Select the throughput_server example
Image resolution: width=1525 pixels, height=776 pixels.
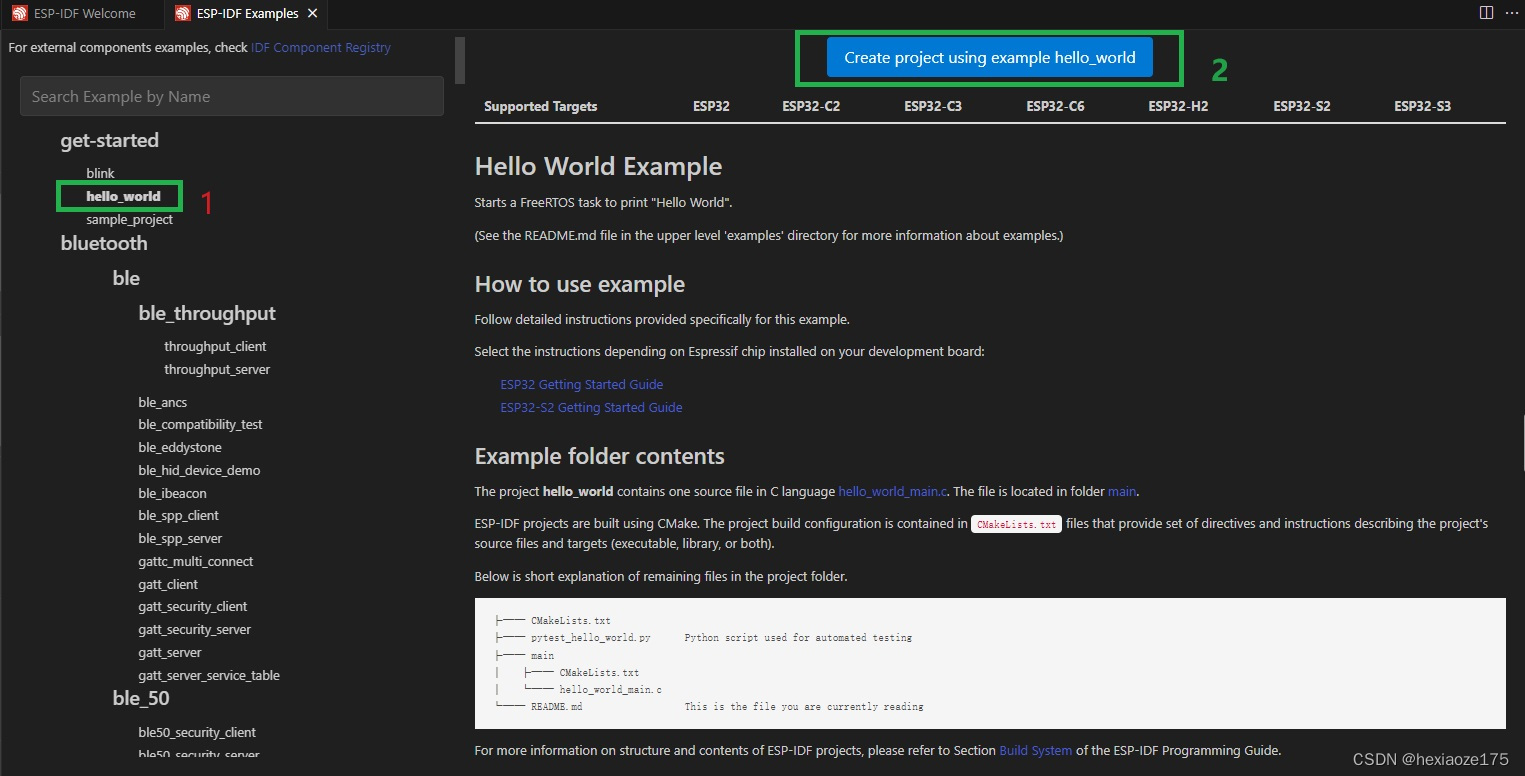217,369
